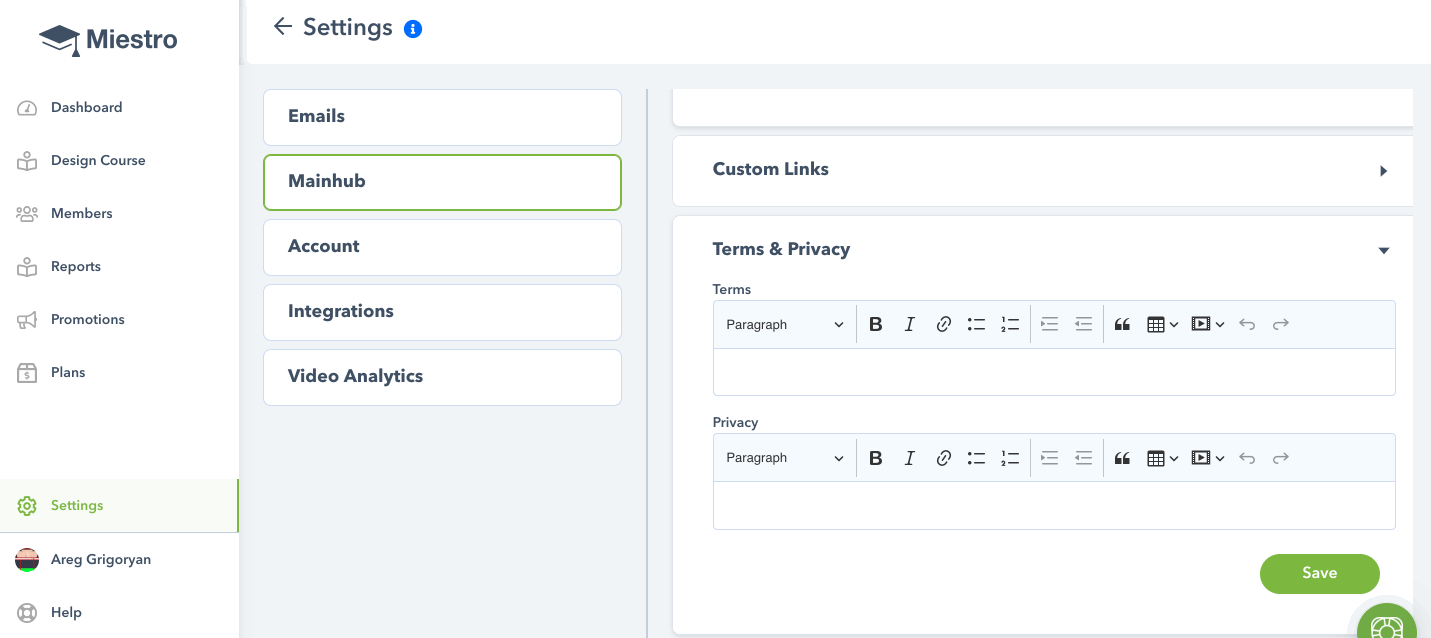Click the Design Course sidebar icon
This screenshot has height=638, width=1431.
click(27, 161)
